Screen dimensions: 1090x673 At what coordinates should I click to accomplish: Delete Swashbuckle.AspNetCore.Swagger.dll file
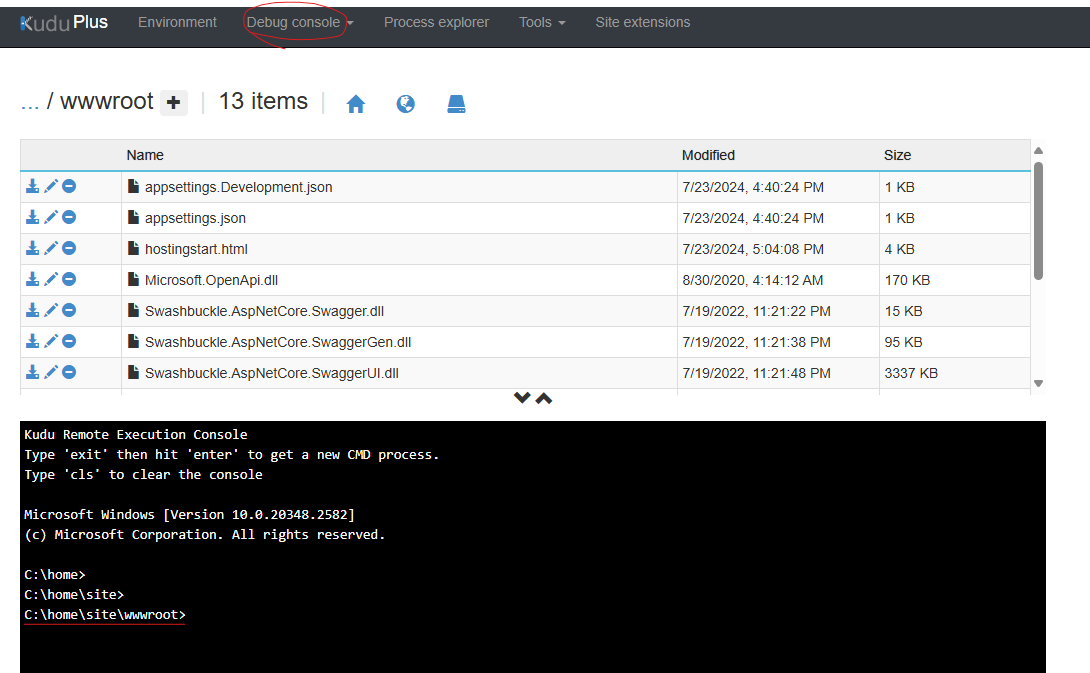[x=69, y=310]
